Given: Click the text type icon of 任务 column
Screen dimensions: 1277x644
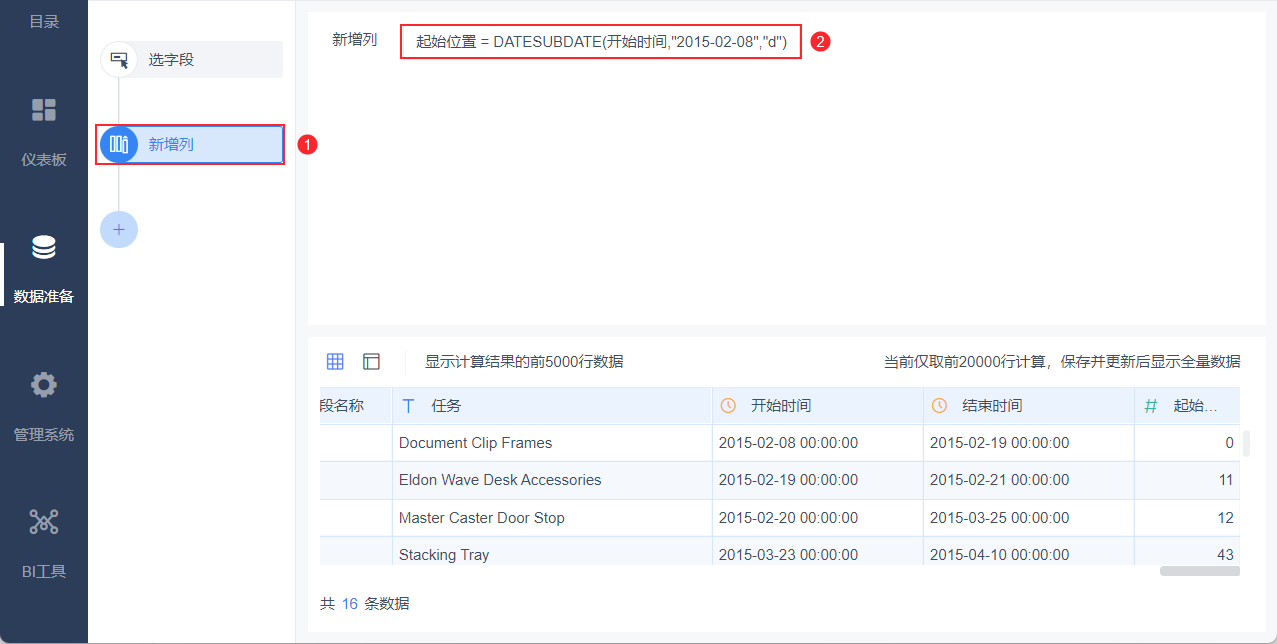Looking at the screenshot, I should [408, 406].
